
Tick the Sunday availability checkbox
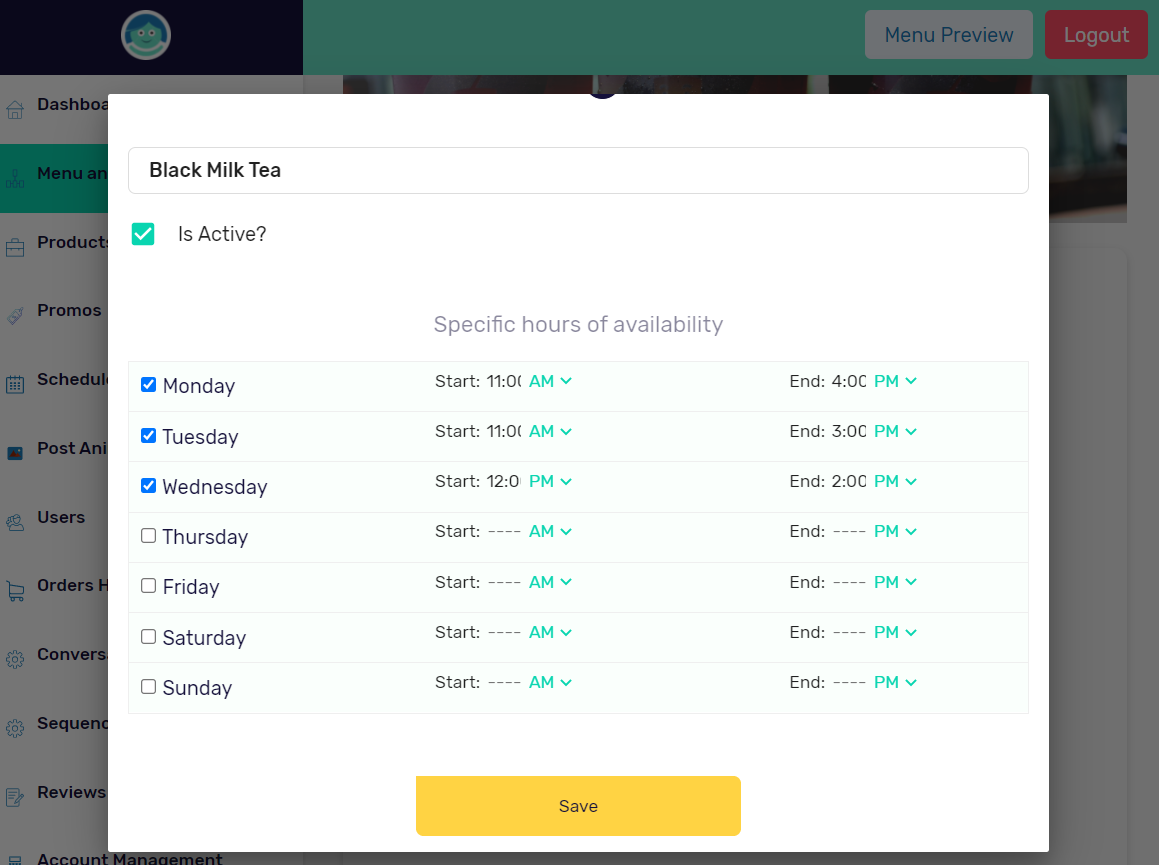149,687
